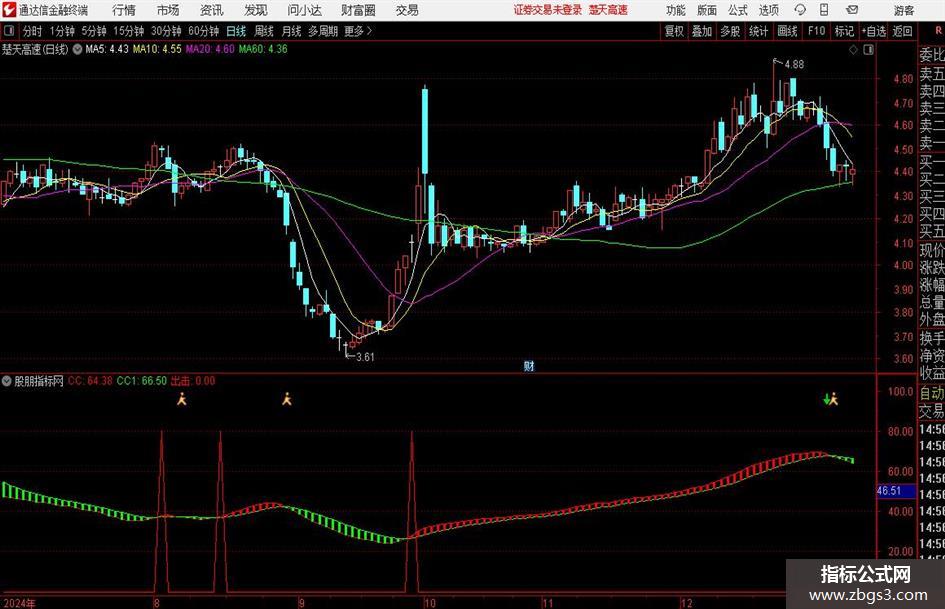
Task: Switch to 15分钟 period
Action: (129, 31)
